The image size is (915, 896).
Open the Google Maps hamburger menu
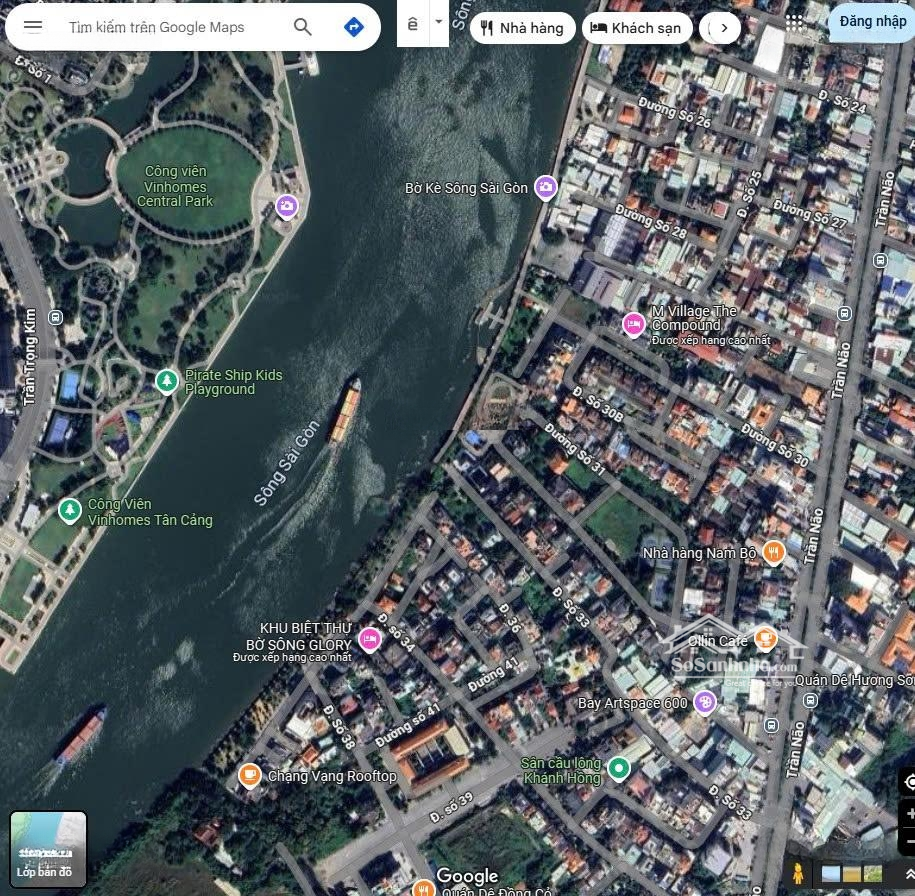pos(33,27)
